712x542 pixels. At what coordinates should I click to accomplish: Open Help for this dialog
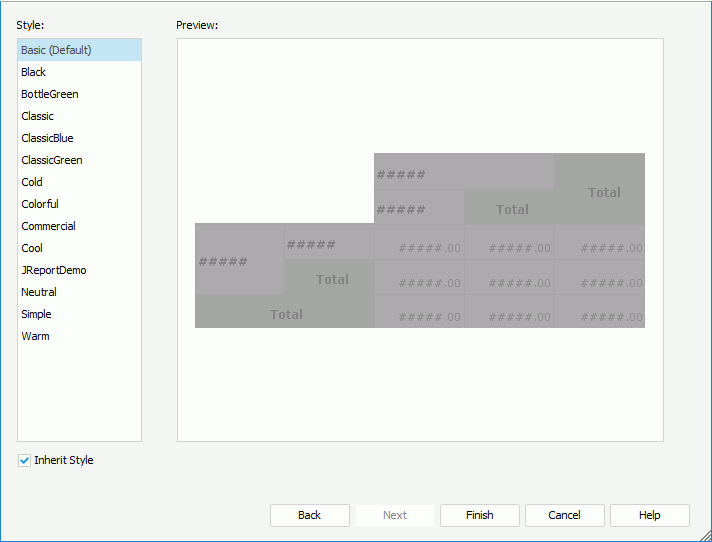tap(649, 515)
